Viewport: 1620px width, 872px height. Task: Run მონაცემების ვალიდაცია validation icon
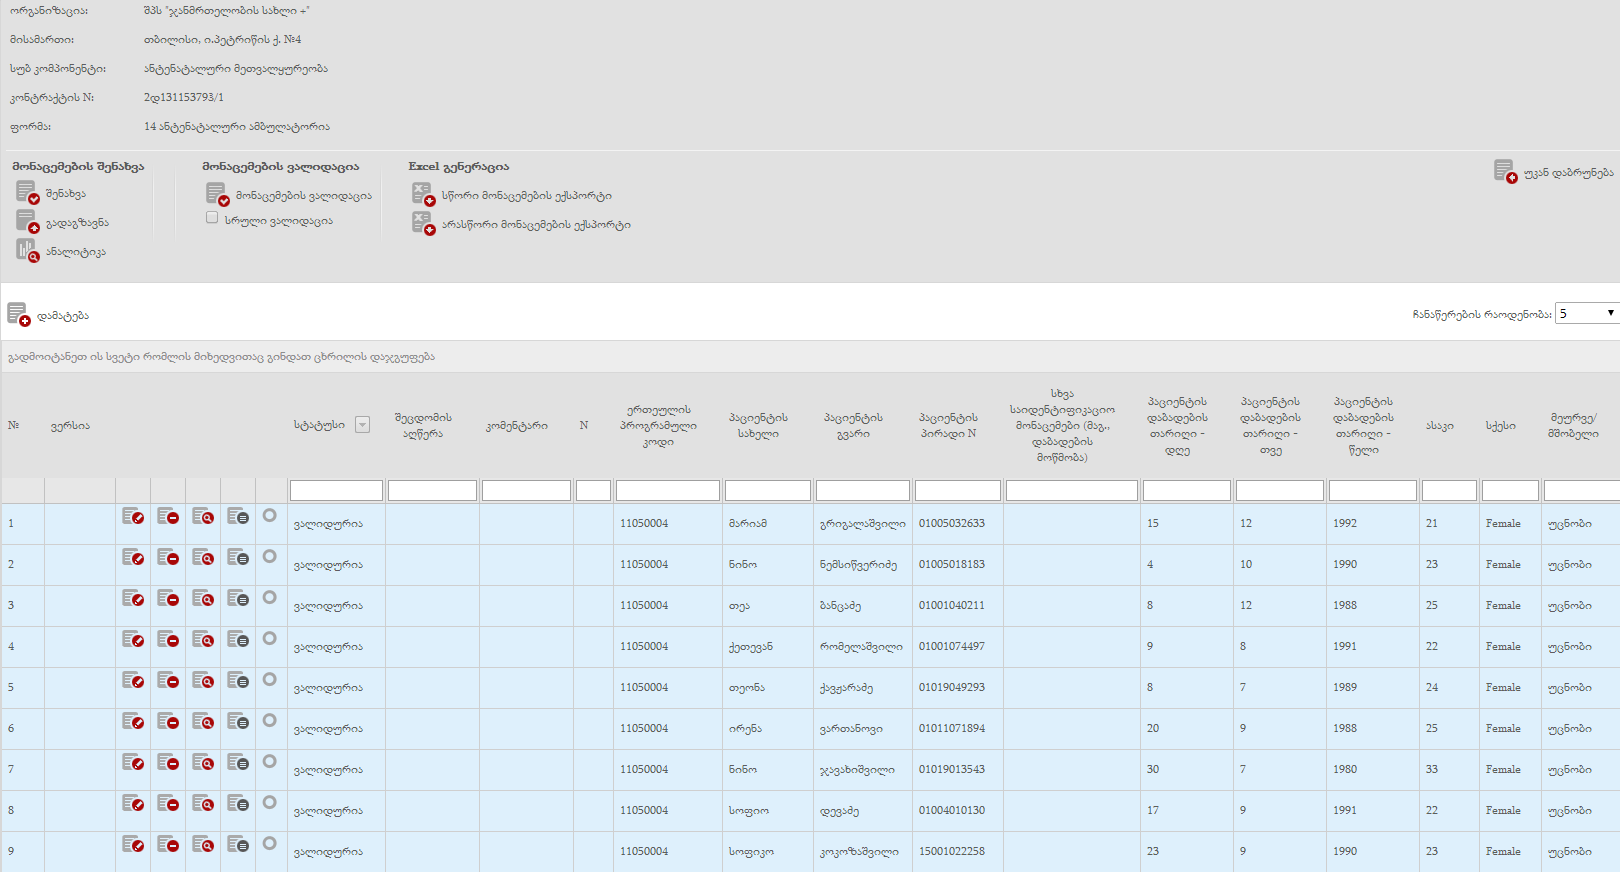click(x=217, y=195)
